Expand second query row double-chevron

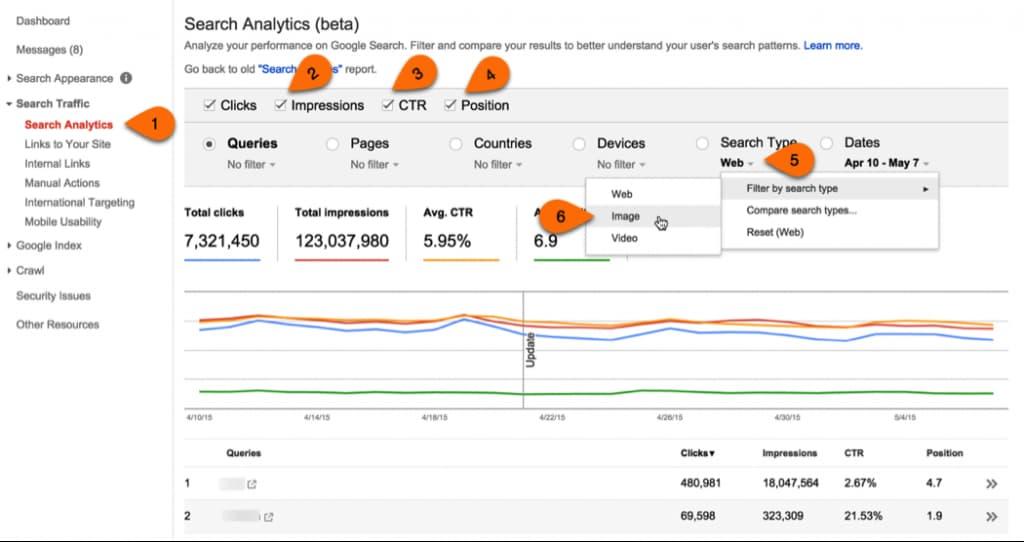point(991,517)
